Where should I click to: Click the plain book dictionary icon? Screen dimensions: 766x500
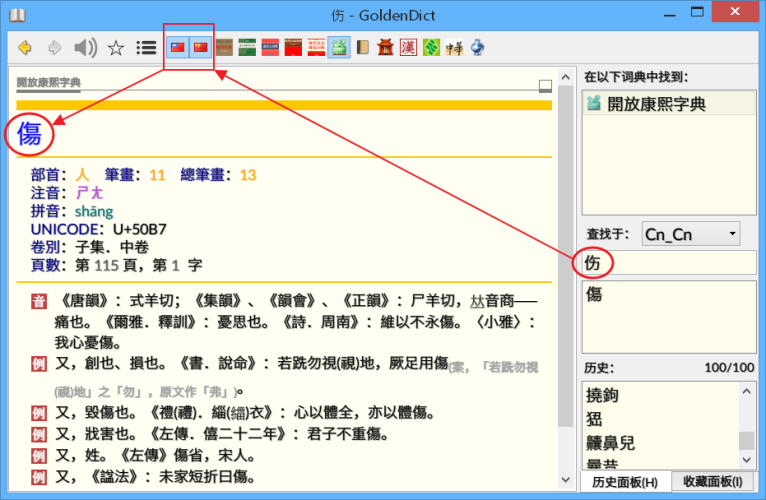[362, 48]
